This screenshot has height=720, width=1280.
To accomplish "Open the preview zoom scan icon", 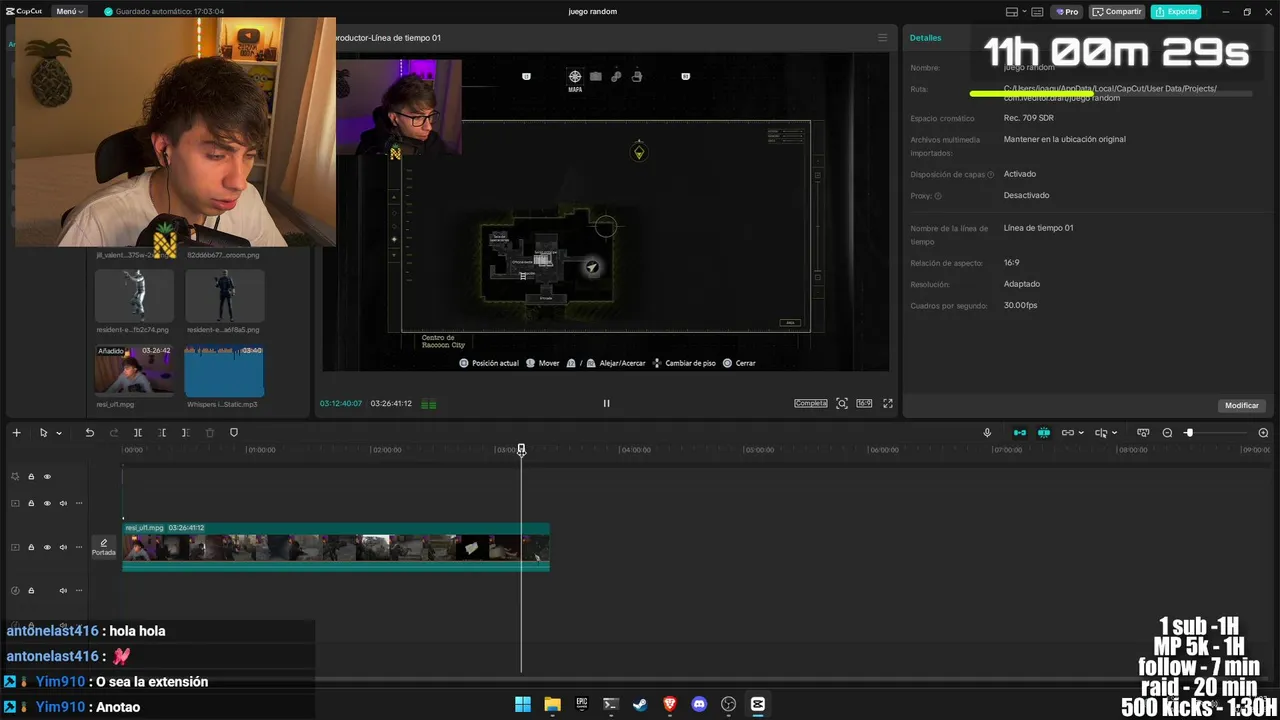I will 842,403.
